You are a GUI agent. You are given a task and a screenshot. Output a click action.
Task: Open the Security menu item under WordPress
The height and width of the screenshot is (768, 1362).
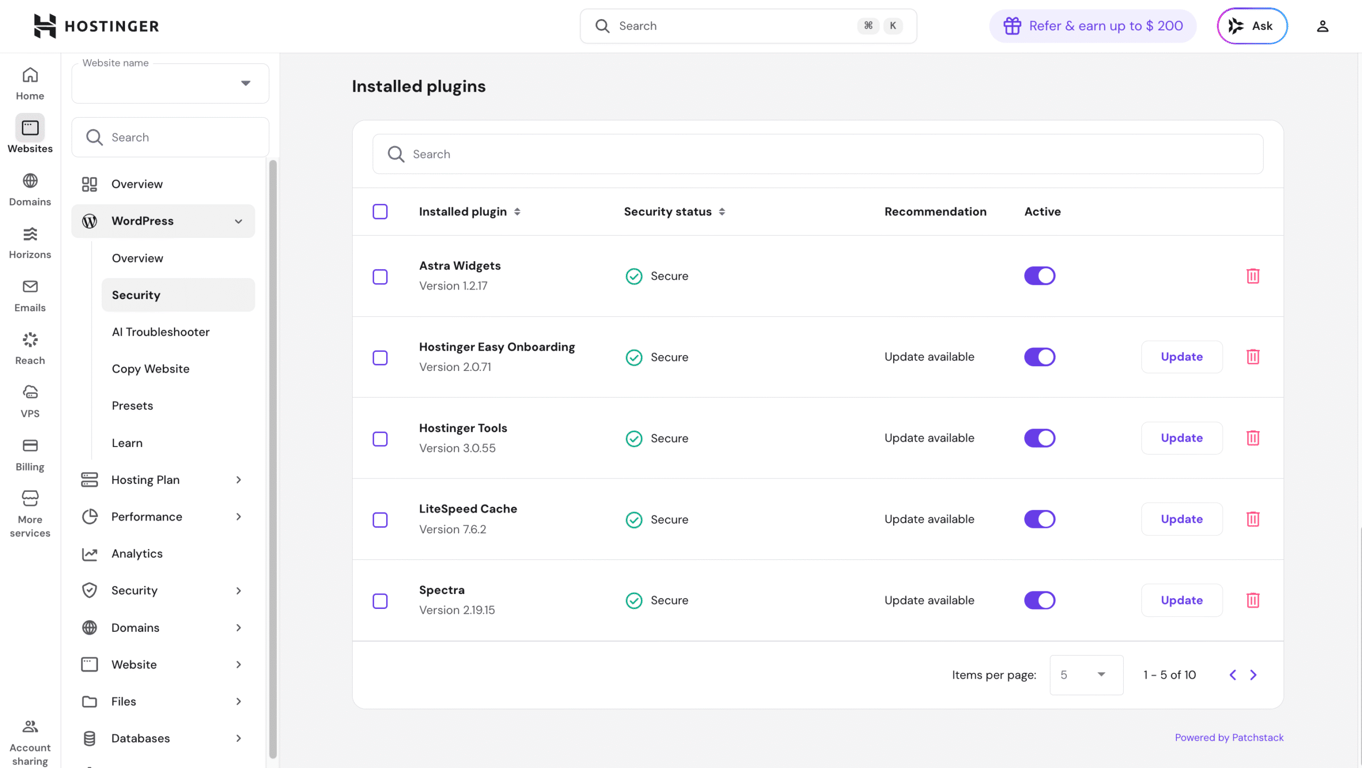click(x=135, y=294)
